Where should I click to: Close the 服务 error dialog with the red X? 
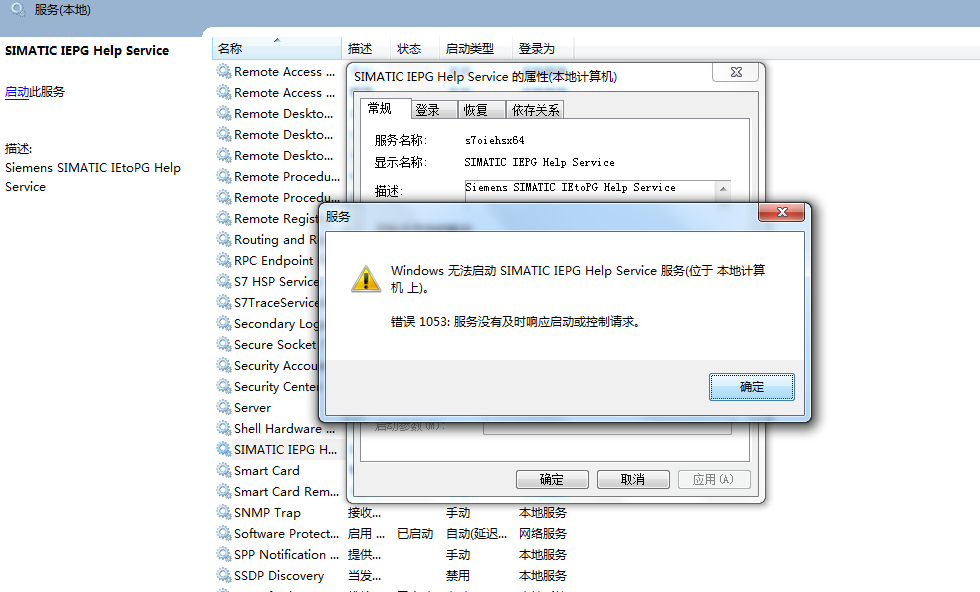click(781, 213)
